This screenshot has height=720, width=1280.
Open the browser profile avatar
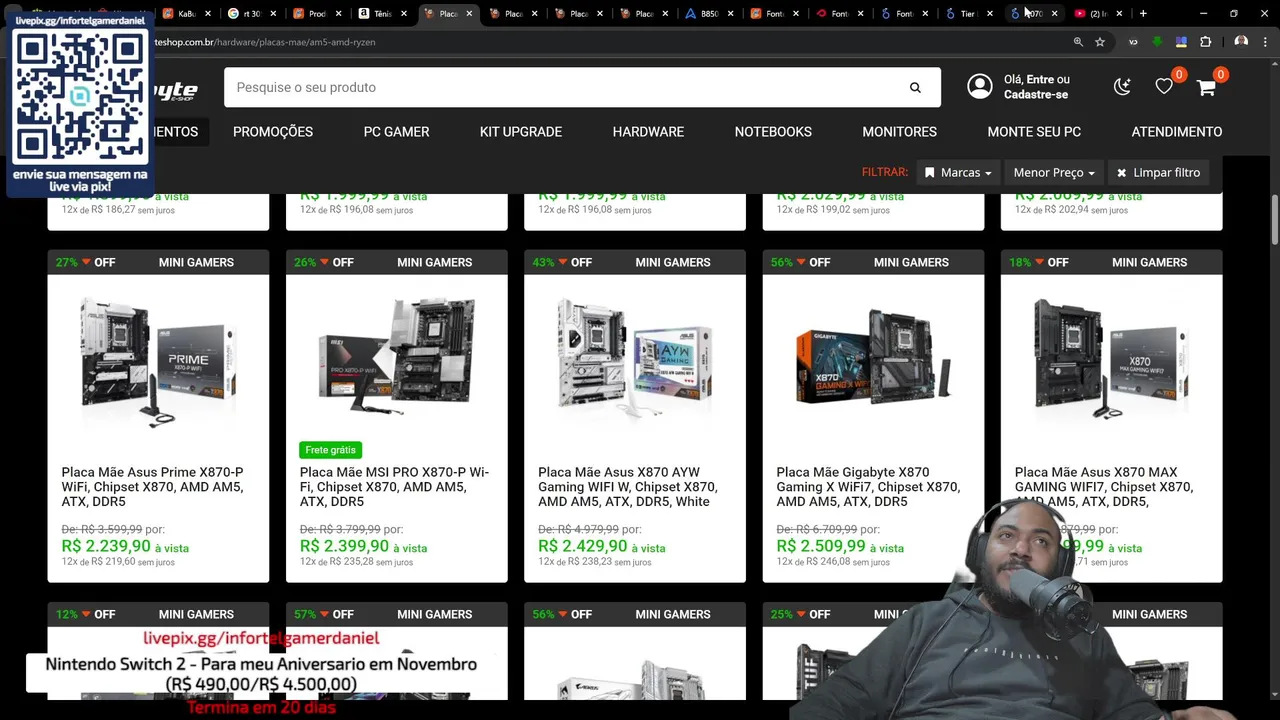[1241, 42]
